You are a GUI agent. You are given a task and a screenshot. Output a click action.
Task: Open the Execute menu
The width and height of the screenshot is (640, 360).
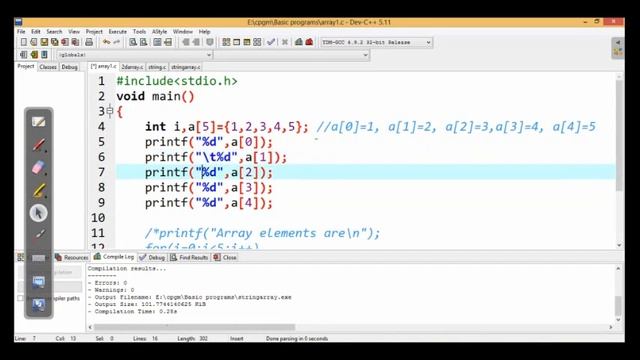(118, 31)
